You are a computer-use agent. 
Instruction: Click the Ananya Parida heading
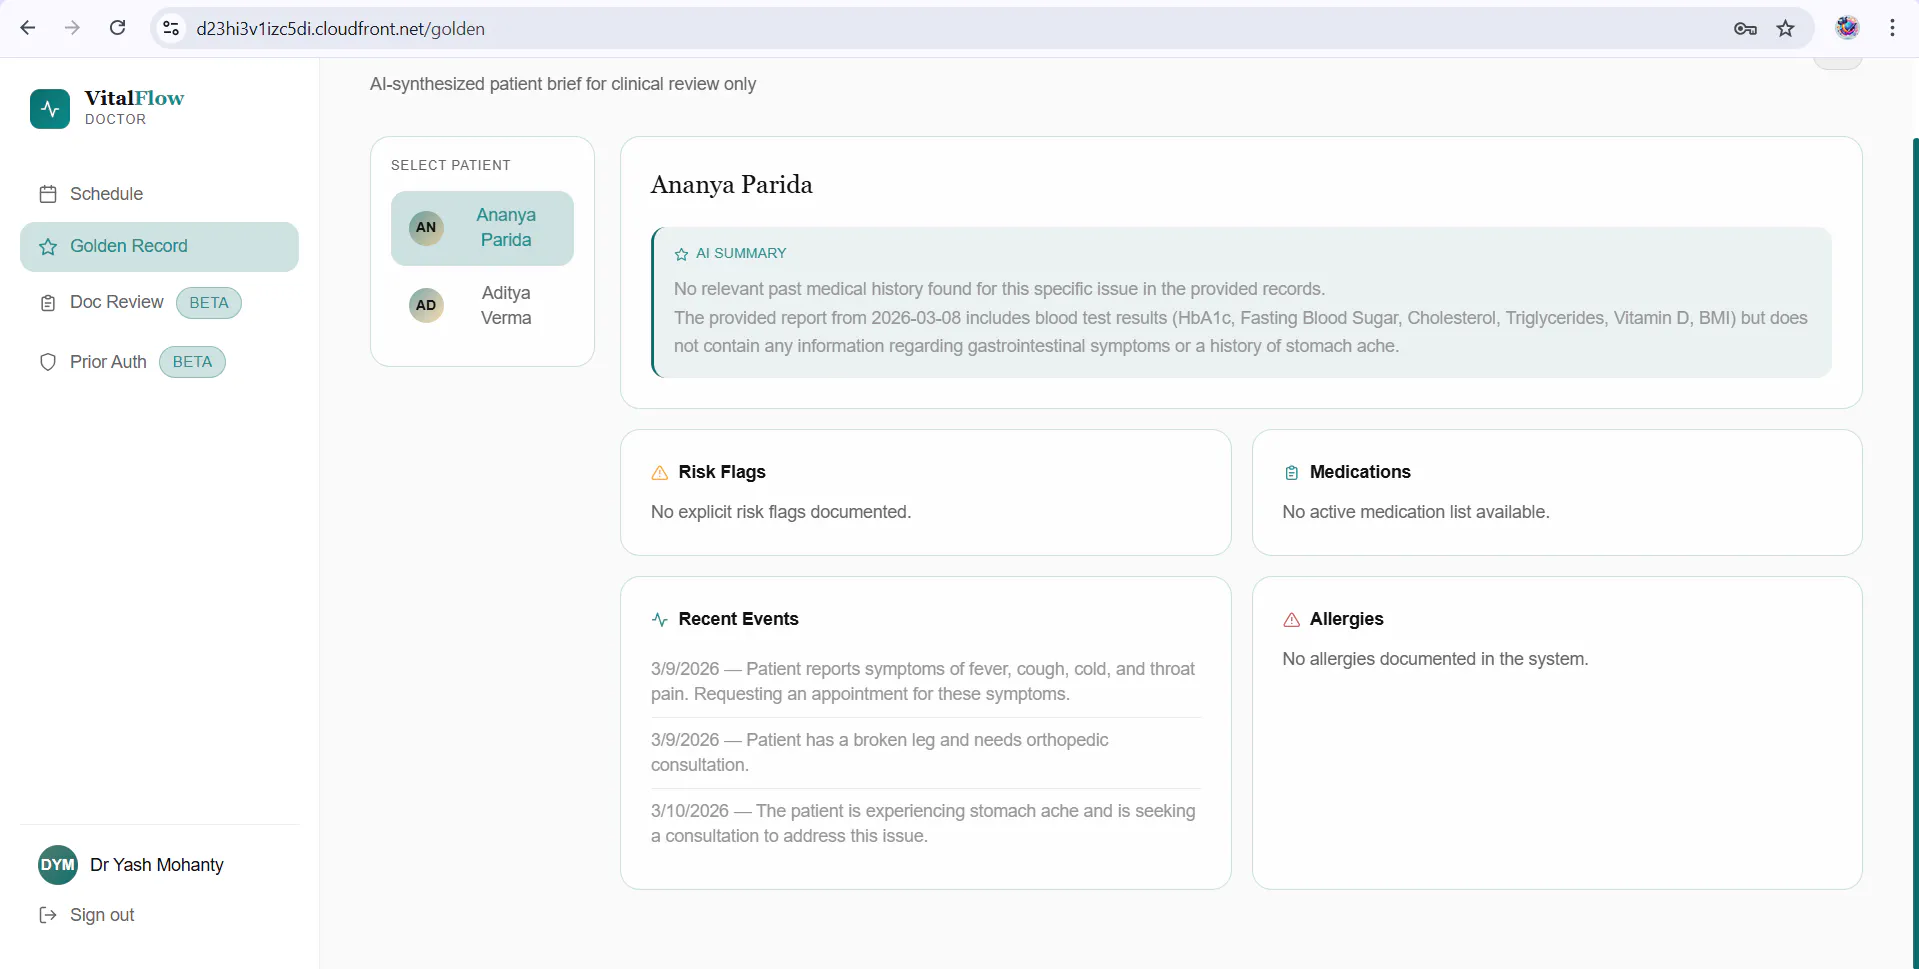click(x=732, y=185)
